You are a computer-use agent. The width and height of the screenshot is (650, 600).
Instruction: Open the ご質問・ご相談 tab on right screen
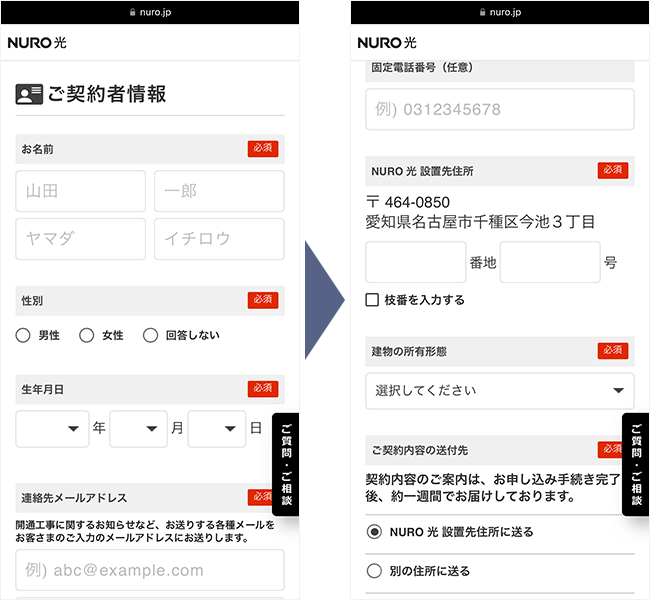pyautogui.click(x=636, y=464)
